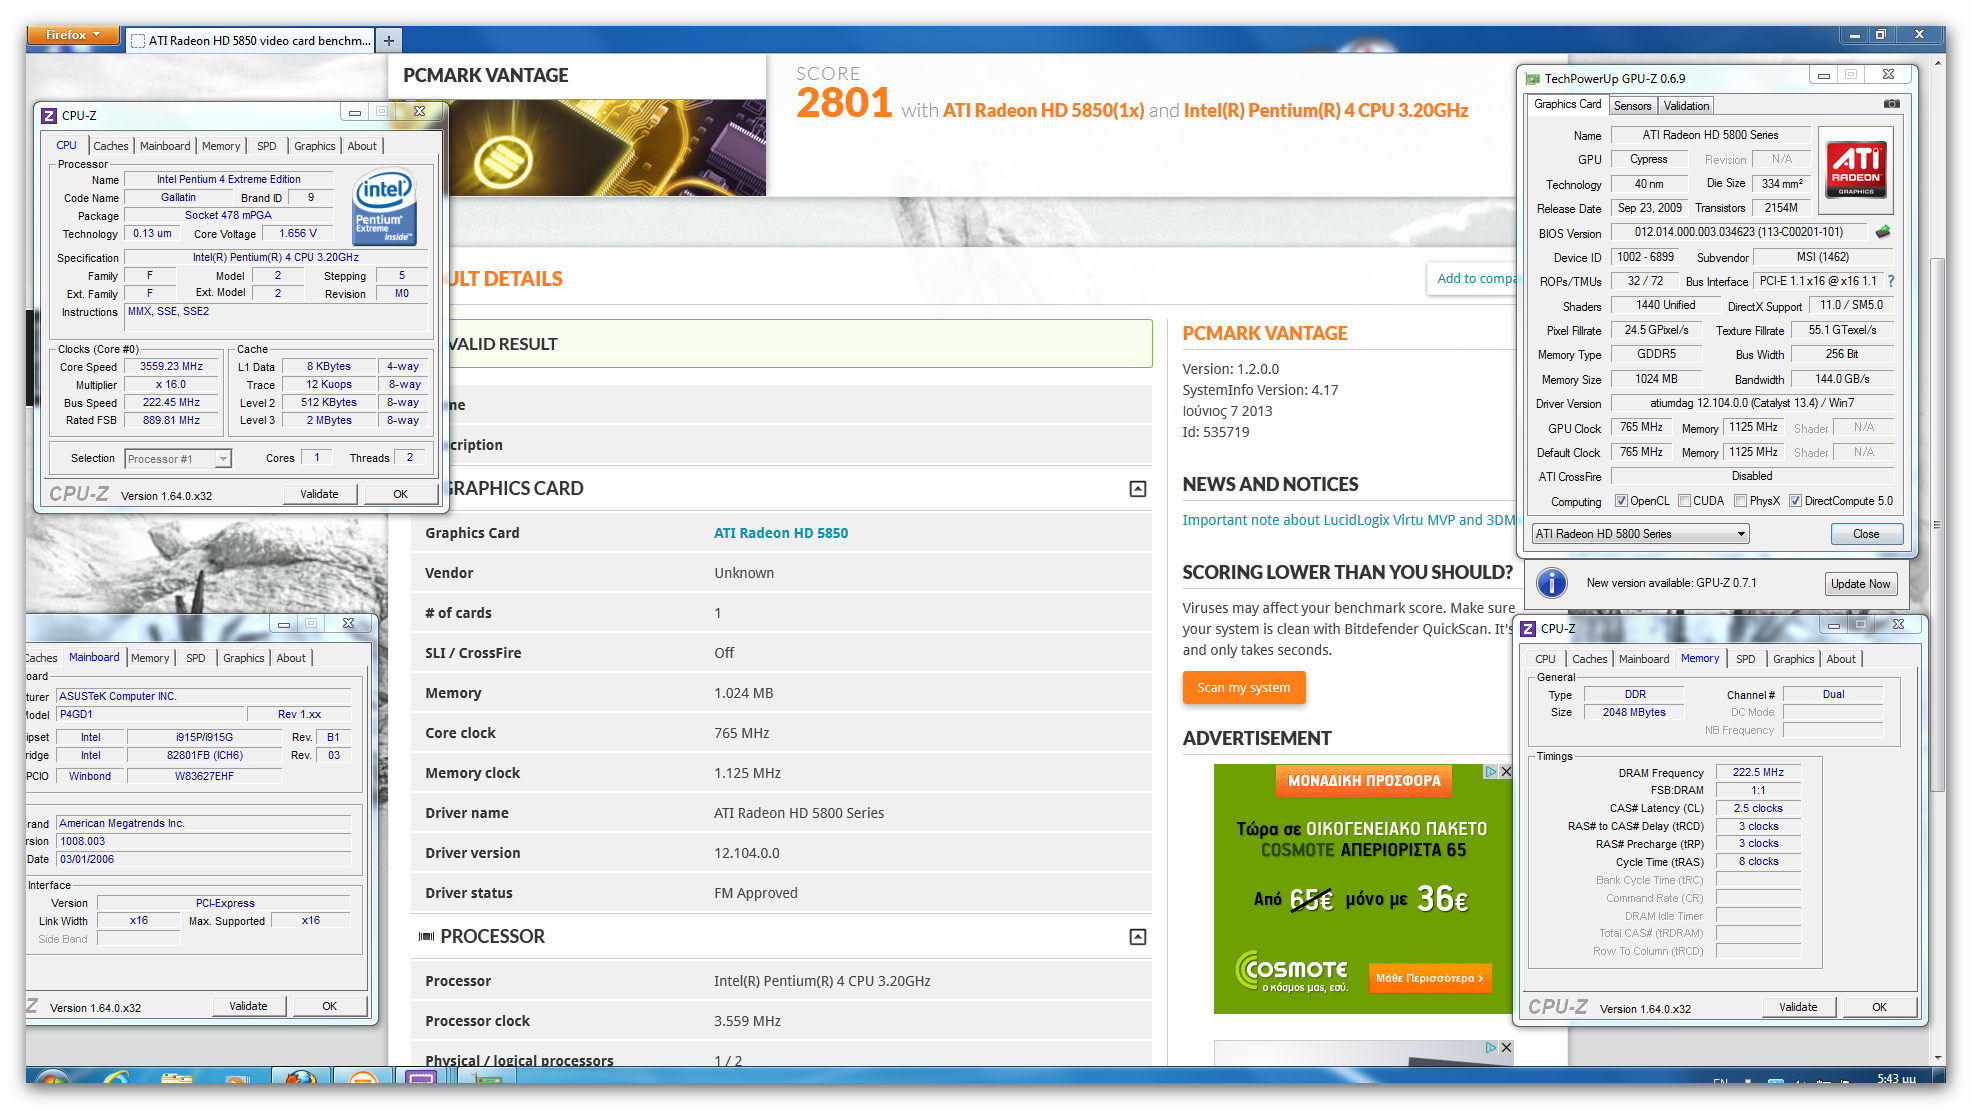Image resolution: width=1972 pixels, height=1109 pixels.
Task: Open a new Firefox tab with plus button
Action: click(x=389, y=40)
